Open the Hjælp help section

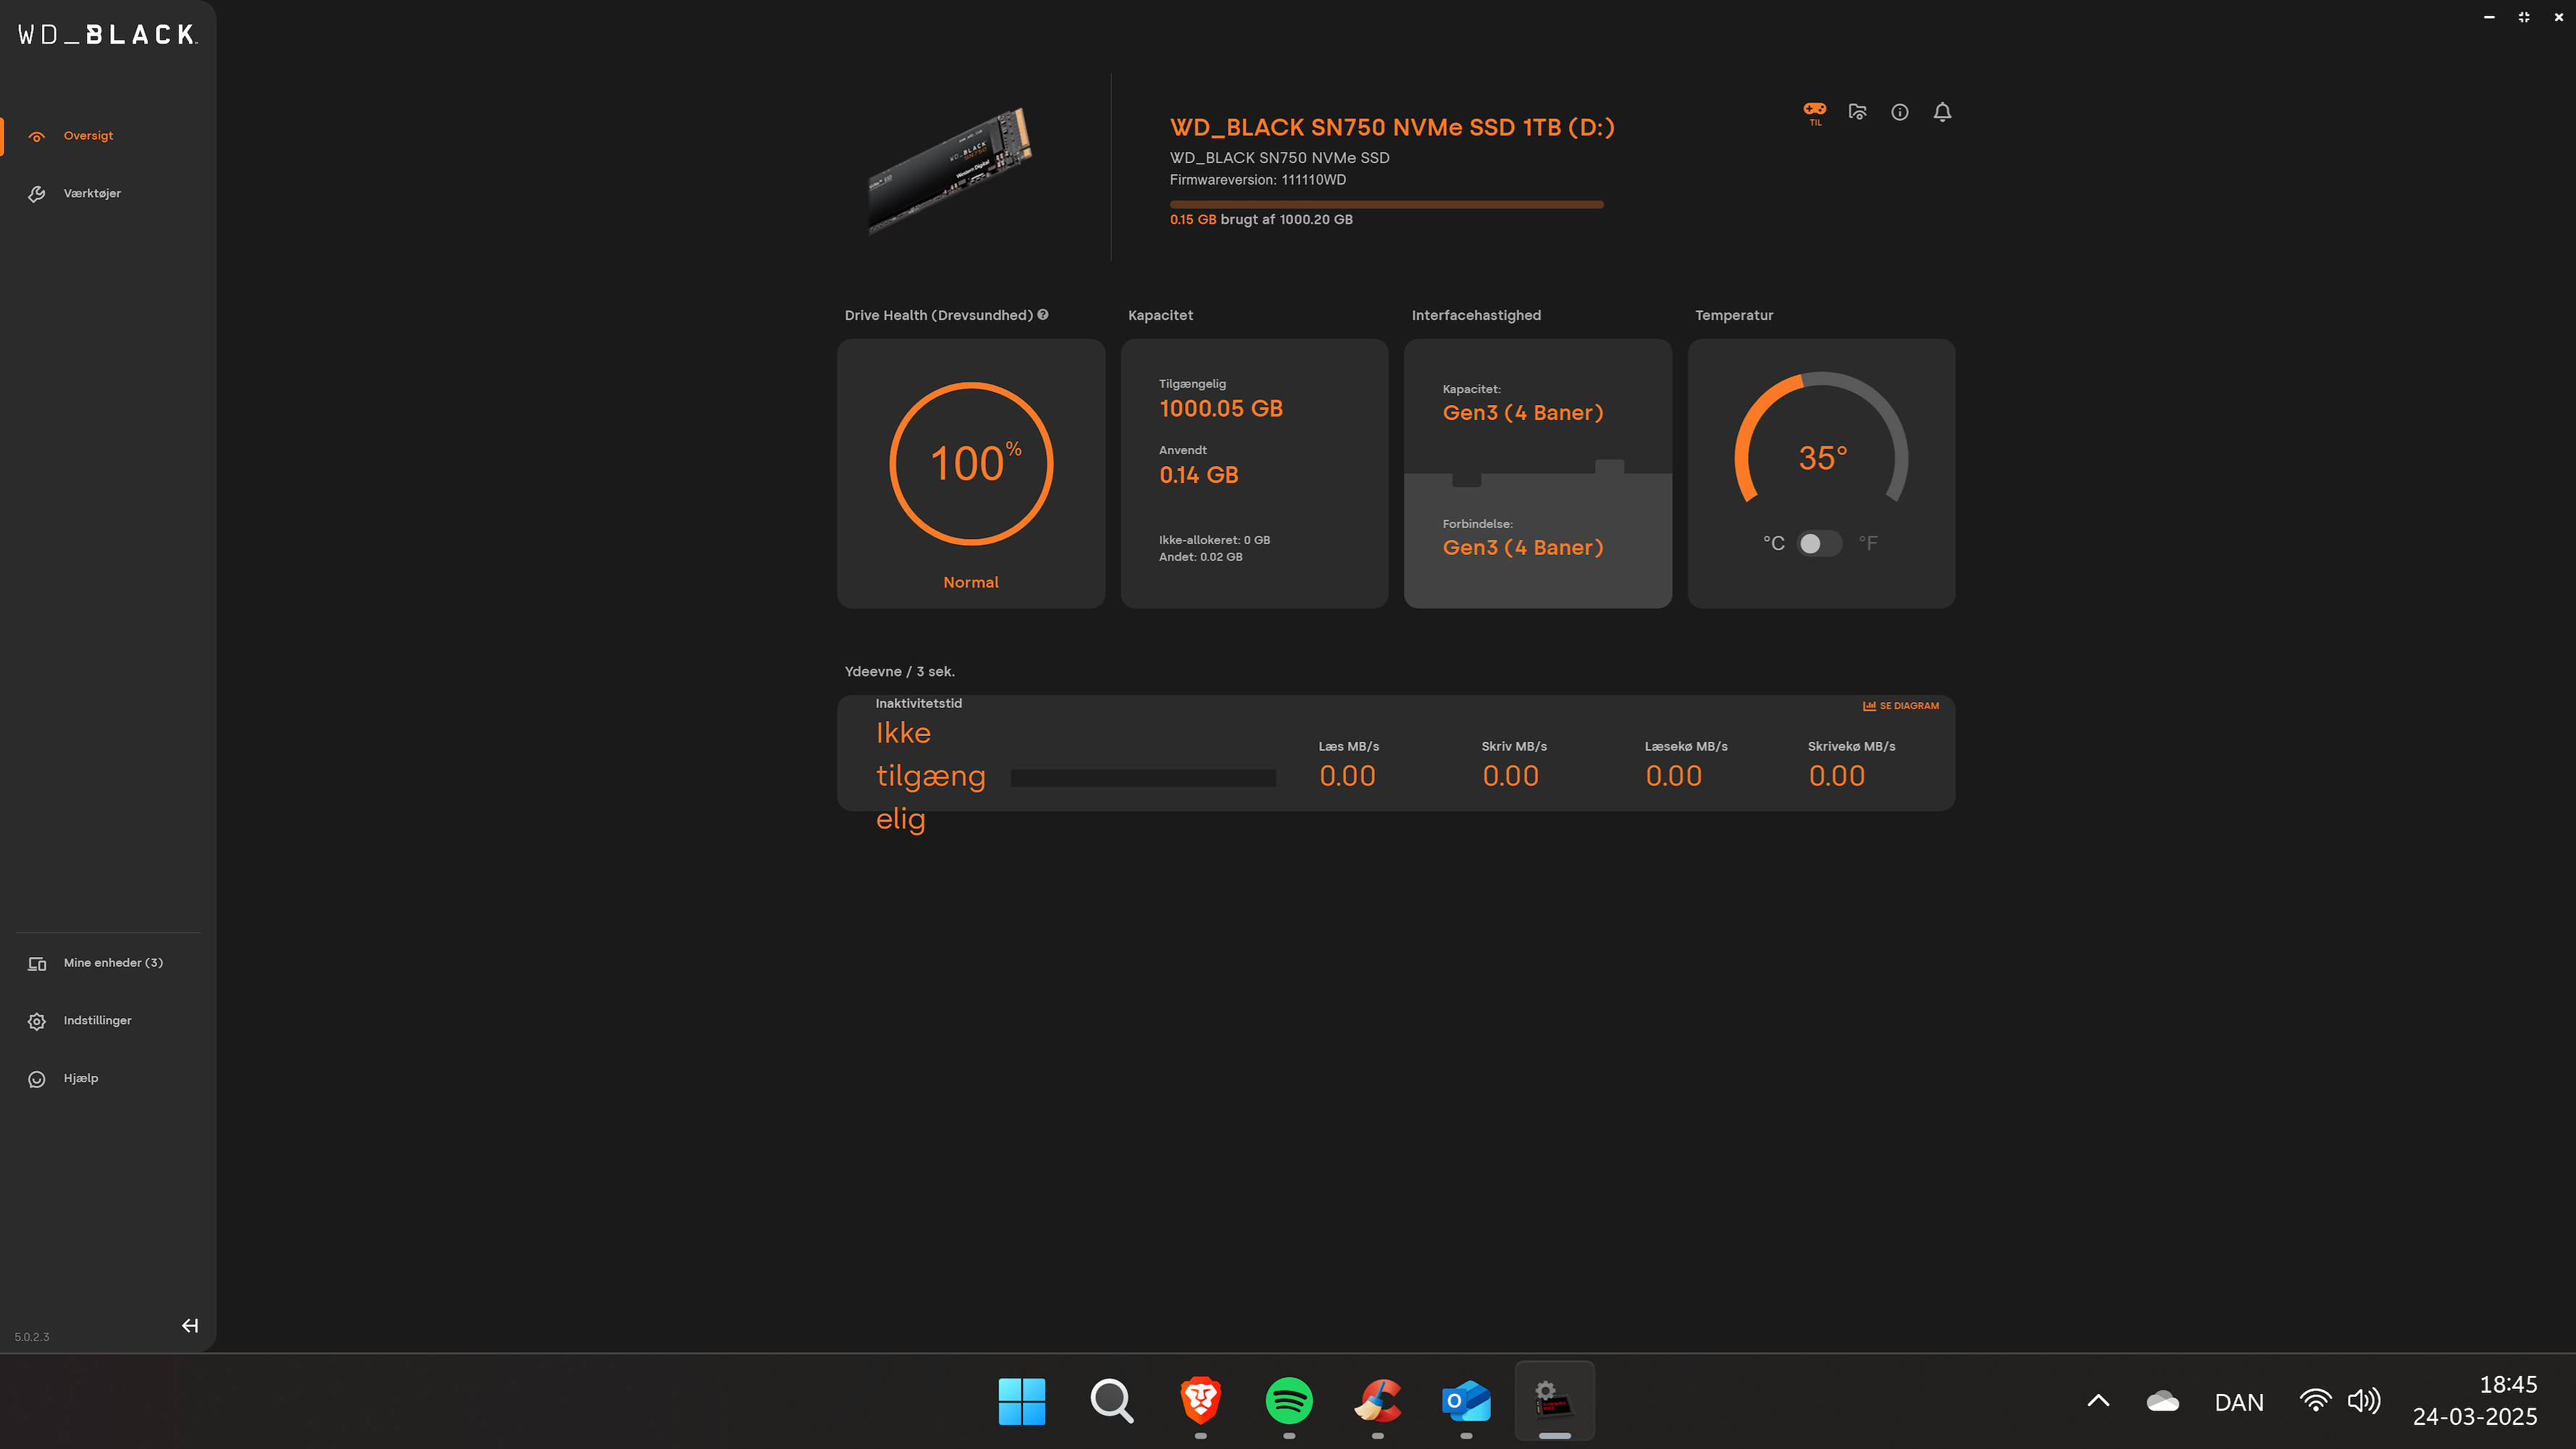point(81,1078)
